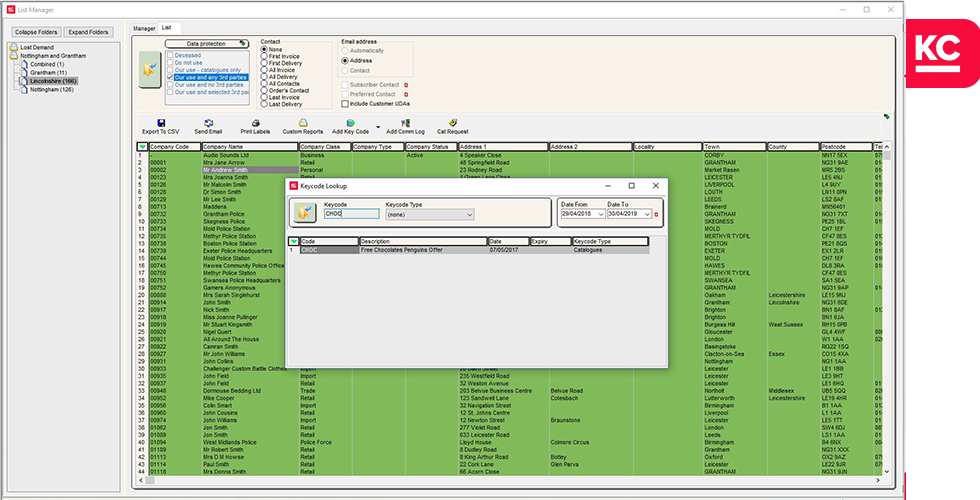Image resolution: width=980 pixels, height=500 pixels.
Task: Tick Our use and no 3rd parties
Action: point(170,84)
